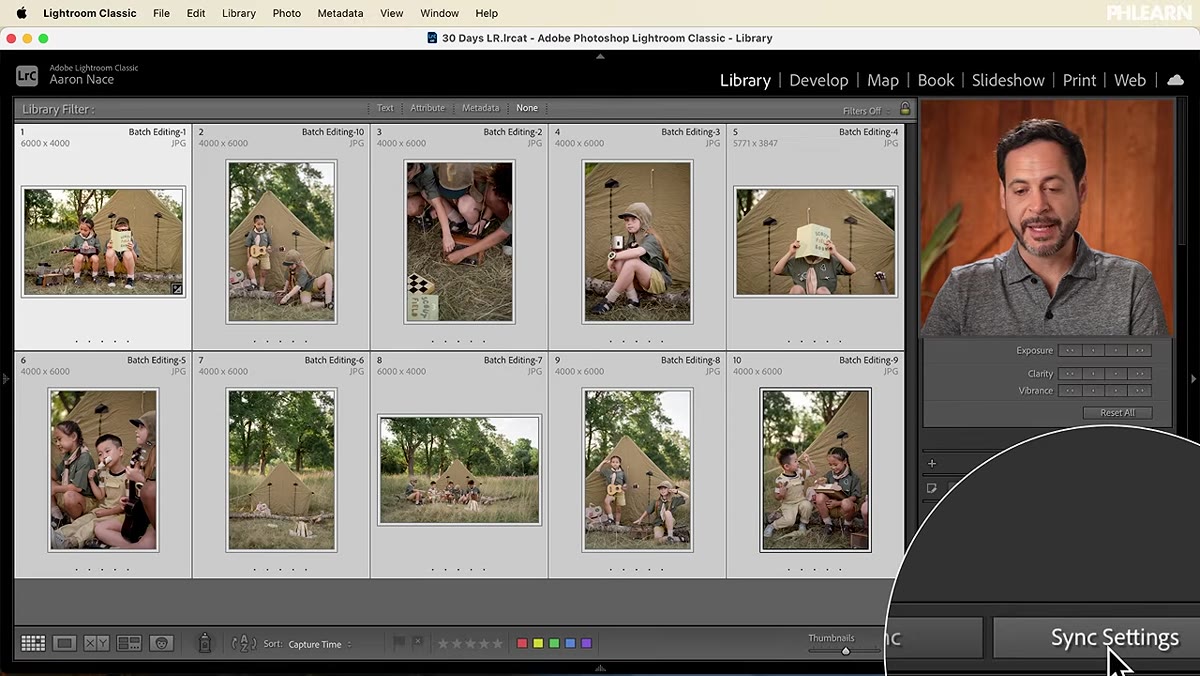Click the cloud sync status icon

coord(1176,80)
